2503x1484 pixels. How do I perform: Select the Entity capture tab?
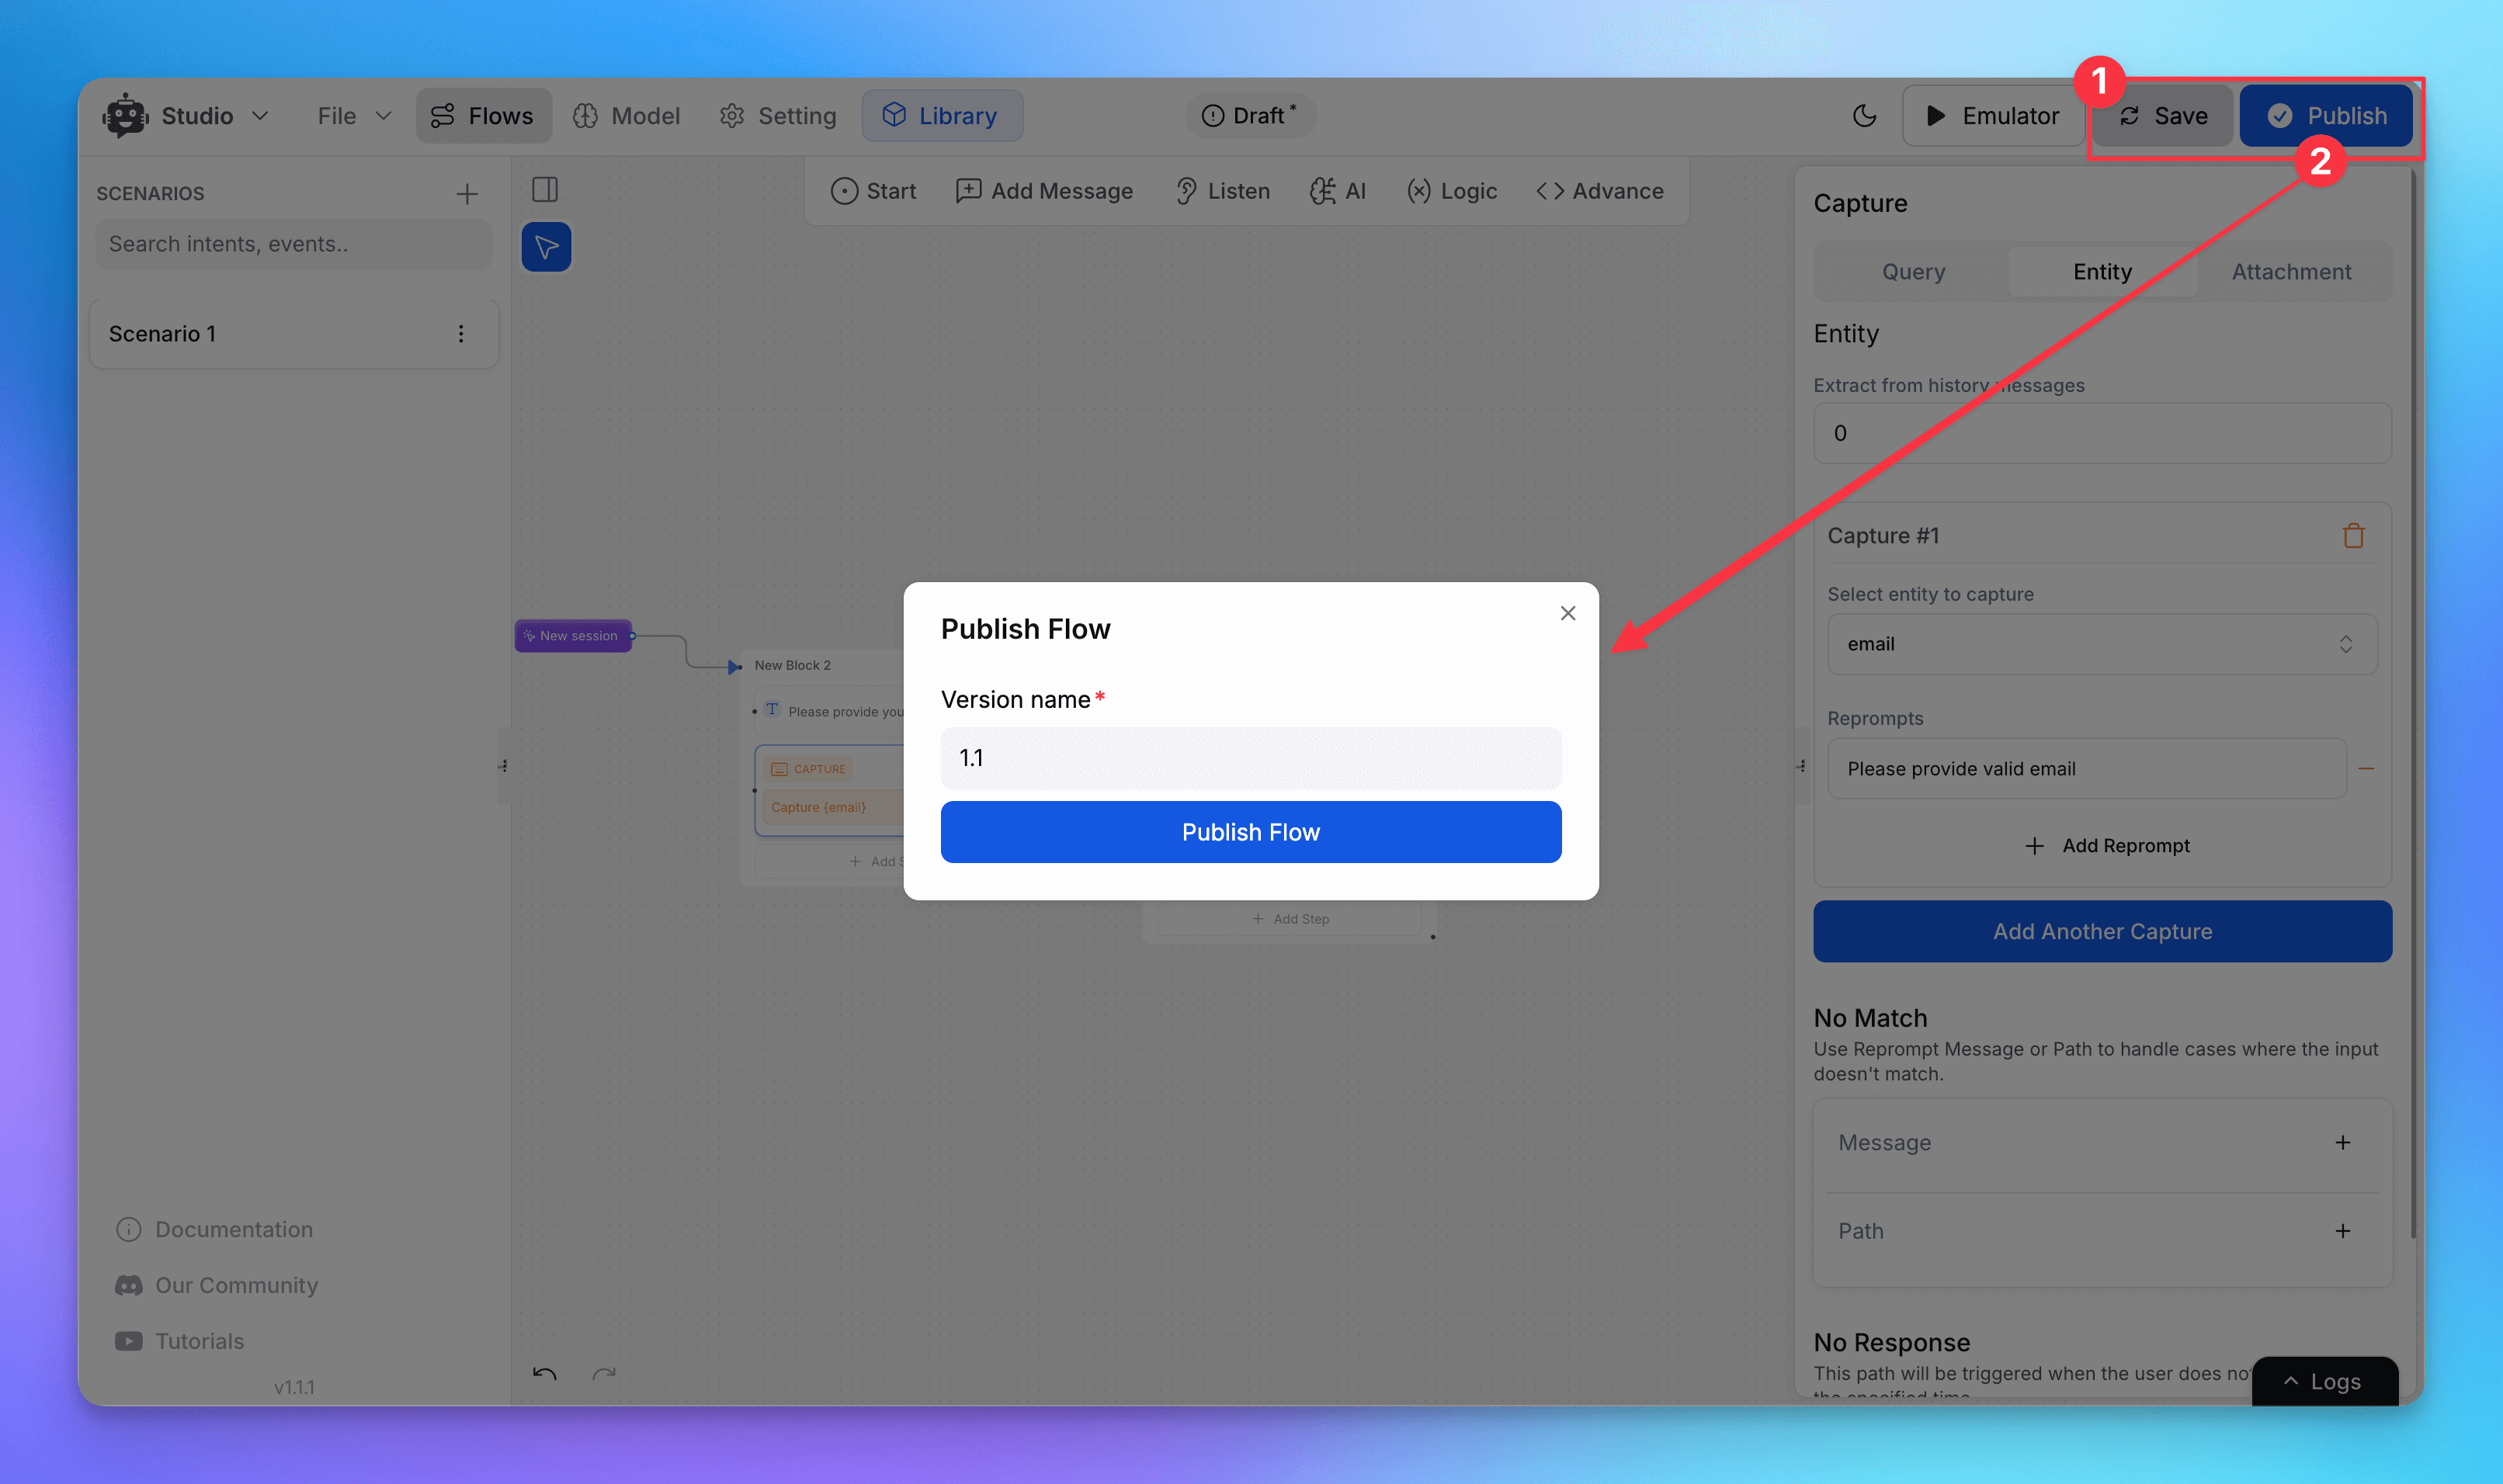[x=2102, y=272]
